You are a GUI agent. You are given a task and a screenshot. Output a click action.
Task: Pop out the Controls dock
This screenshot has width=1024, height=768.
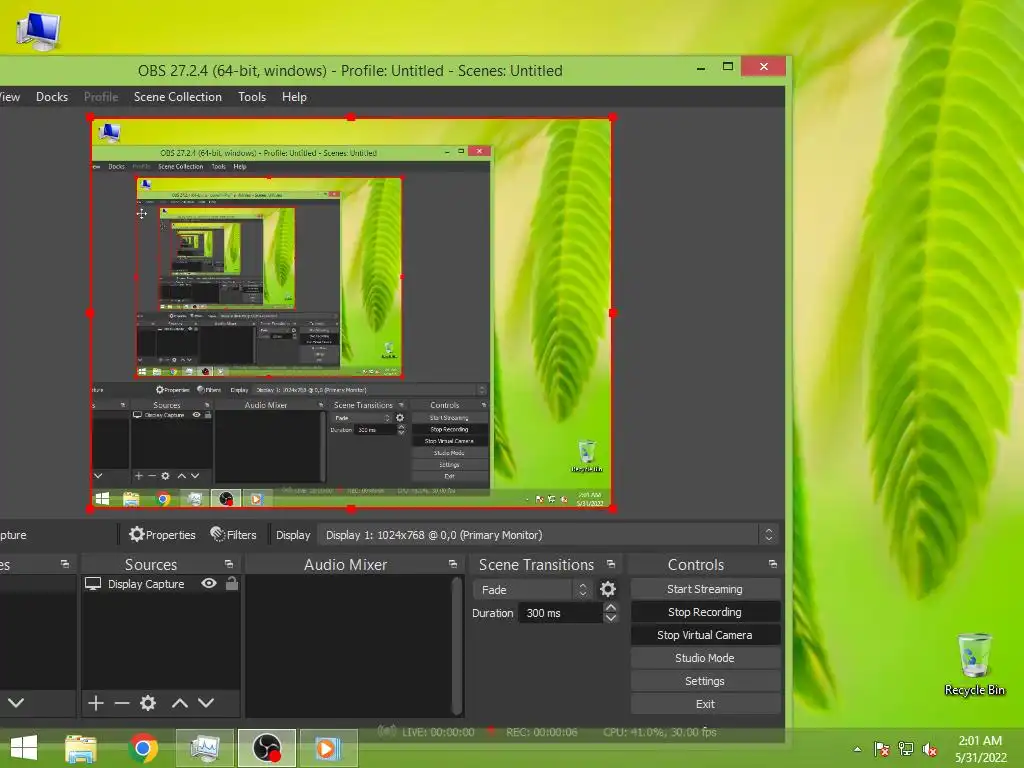pyautogui.click(x=773, y=564)
